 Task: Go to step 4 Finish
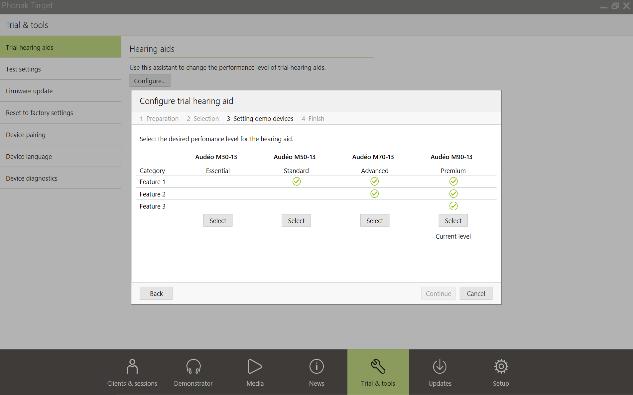coord(313,118)
